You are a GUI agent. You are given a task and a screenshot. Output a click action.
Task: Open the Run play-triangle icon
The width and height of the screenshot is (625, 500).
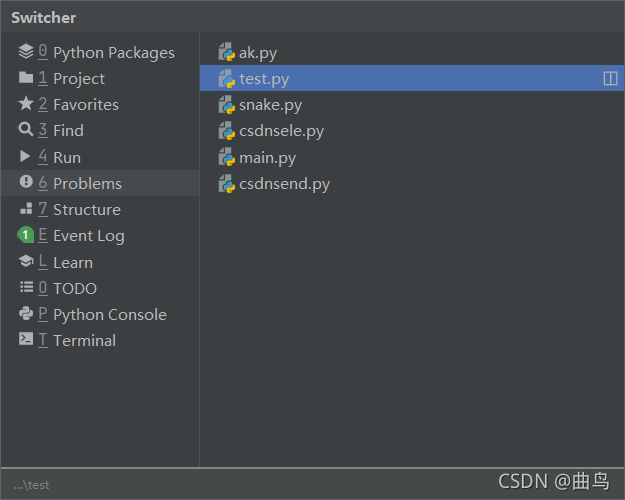click(x=25, y=156)
